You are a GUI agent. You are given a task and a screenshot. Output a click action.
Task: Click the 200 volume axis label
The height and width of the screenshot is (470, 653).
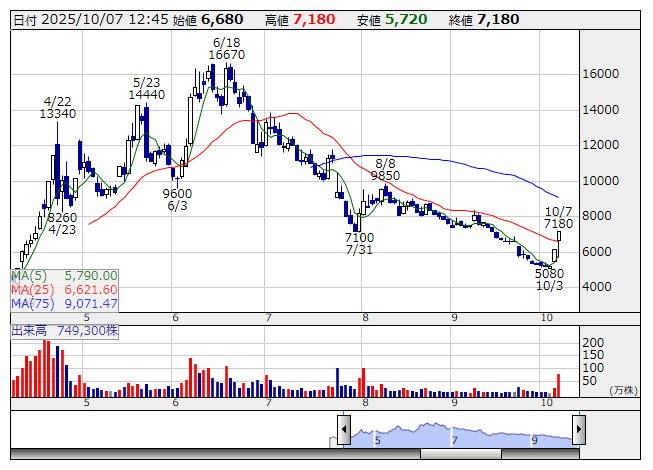click(x=593, y=343)
